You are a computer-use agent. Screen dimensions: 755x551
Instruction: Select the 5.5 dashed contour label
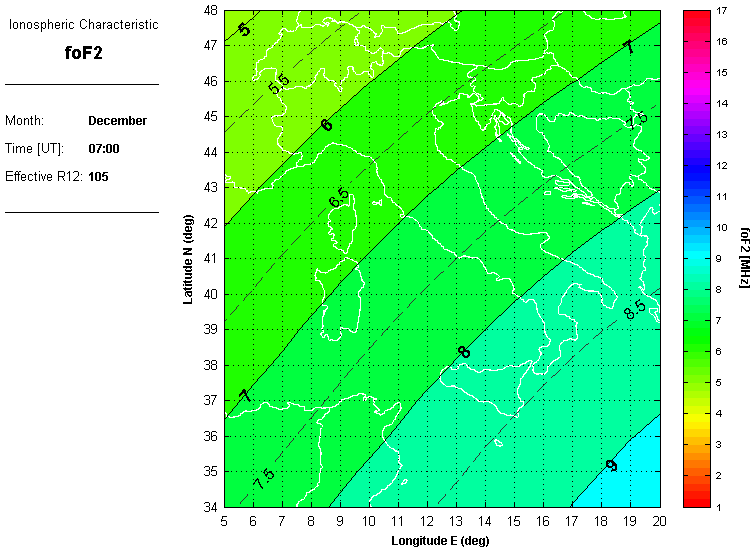(x=279, y=85)
